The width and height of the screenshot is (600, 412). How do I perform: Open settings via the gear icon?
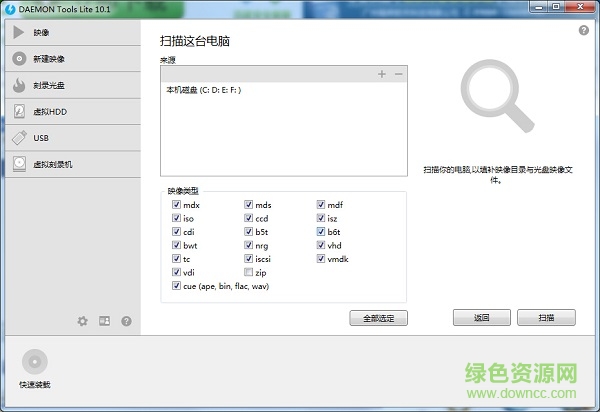click(x=83, y=321)
